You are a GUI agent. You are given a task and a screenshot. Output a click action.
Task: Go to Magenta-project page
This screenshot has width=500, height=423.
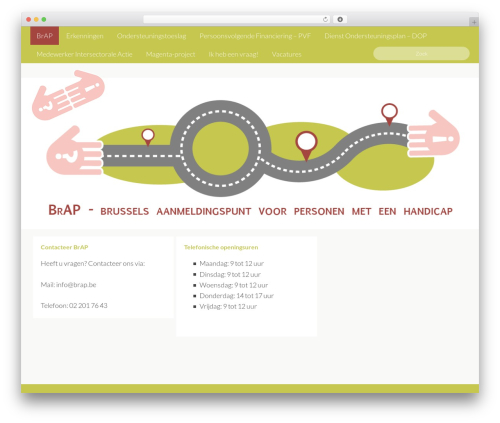[170, 54]
